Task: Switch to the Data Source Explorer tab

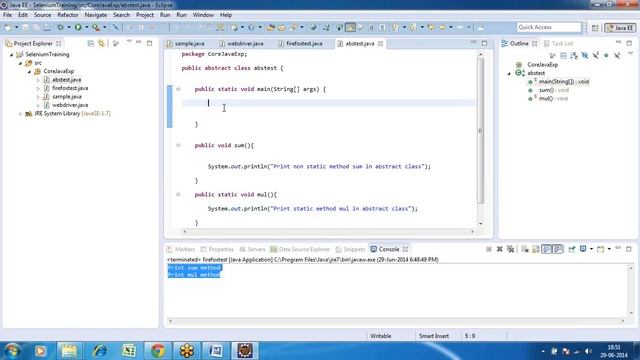Action: [x=300, y=249]
